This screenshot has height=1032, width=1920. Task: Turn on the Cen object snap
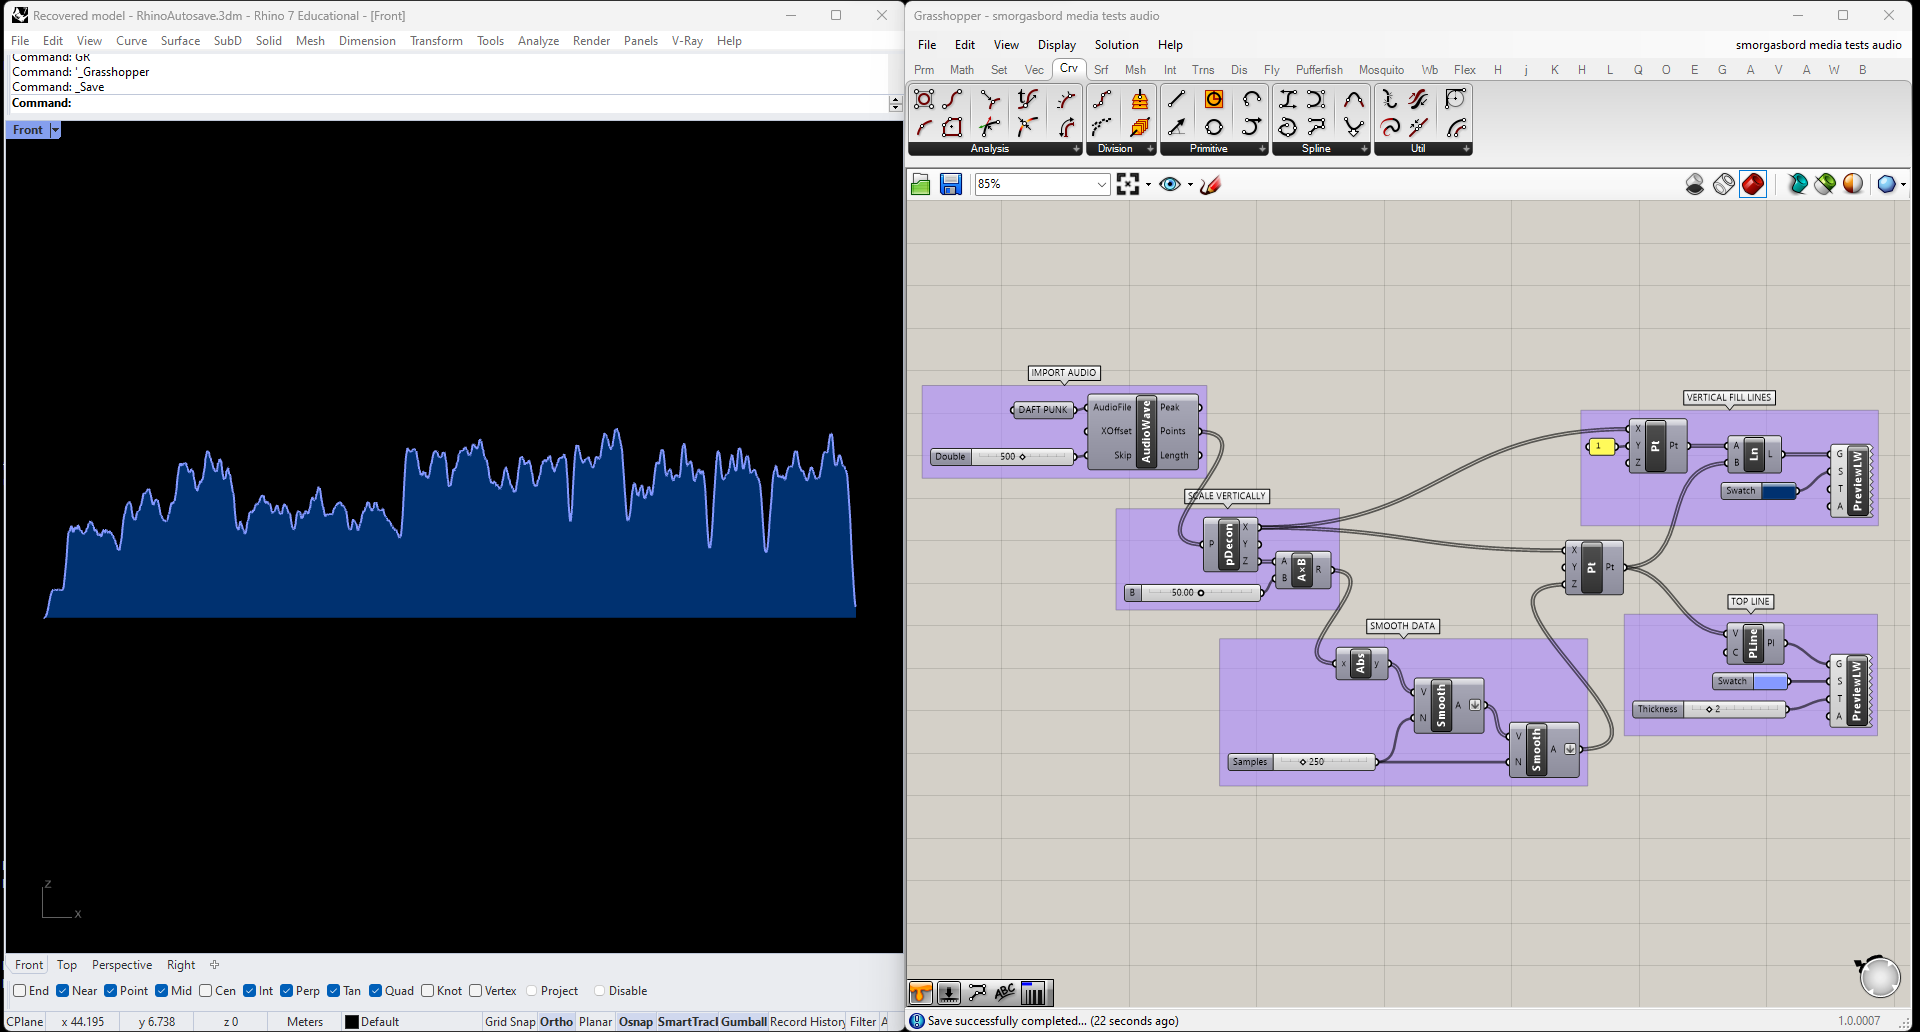point(205,991)
